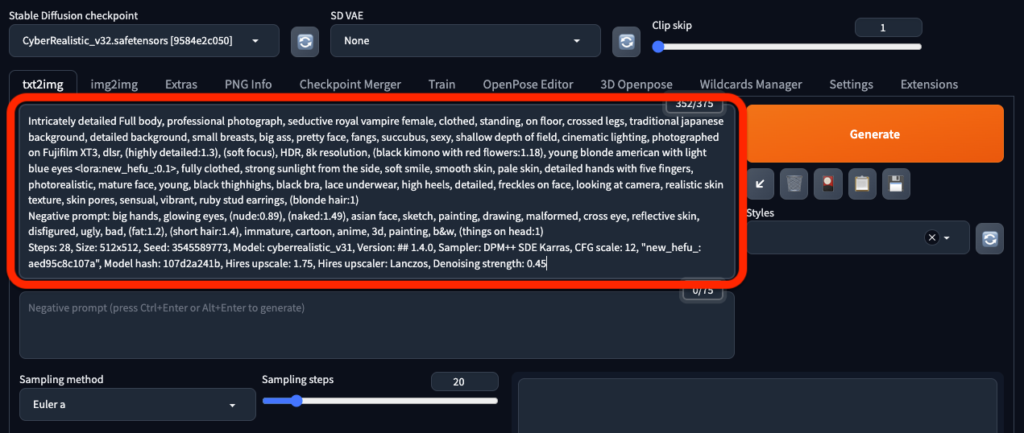Clear the selected styles with the X icon
The image size is (1024, 433).
[x=932, y=238]
